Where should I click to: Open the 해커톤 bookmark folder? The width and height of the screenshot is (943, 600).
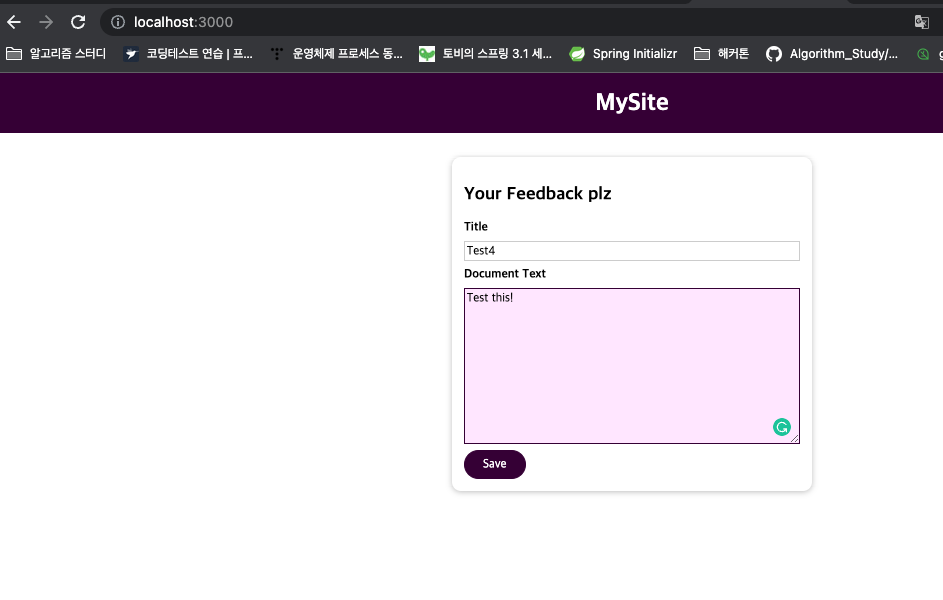pos(721,54)
